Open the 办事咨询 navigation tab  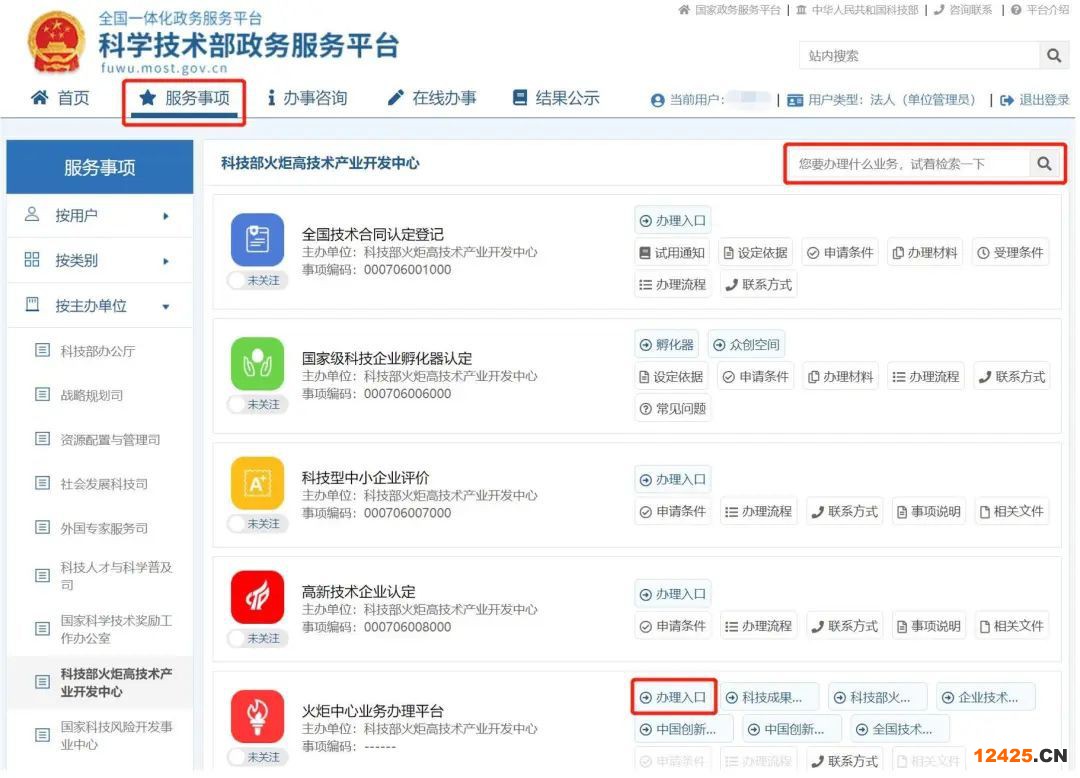coord(307,98)
